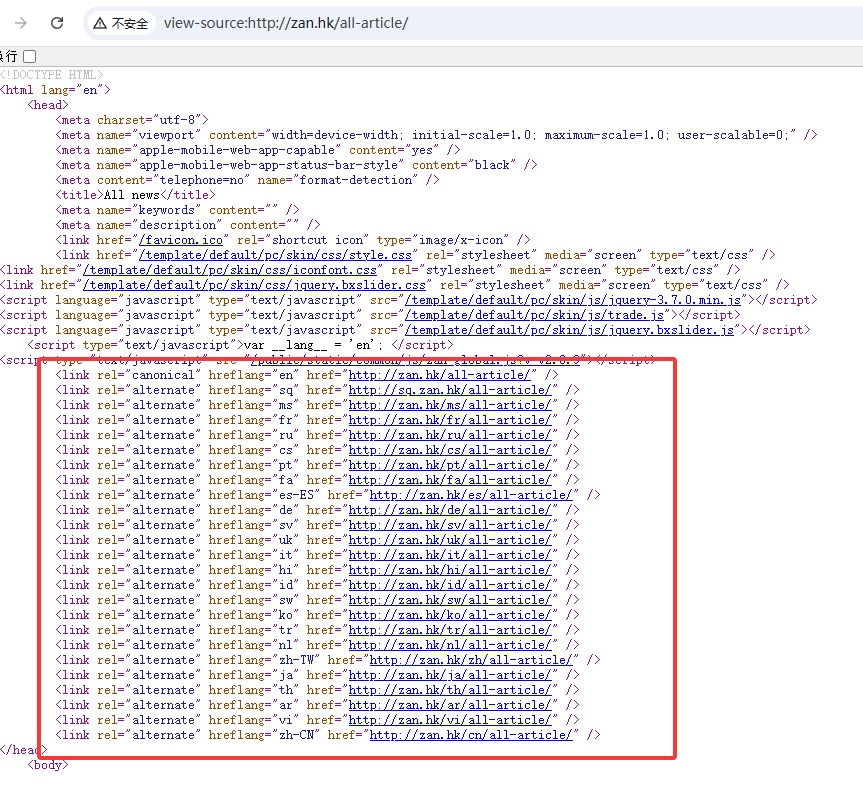
Task: Click the var __lang__ = 'en' script line
Action: point(241,345)
